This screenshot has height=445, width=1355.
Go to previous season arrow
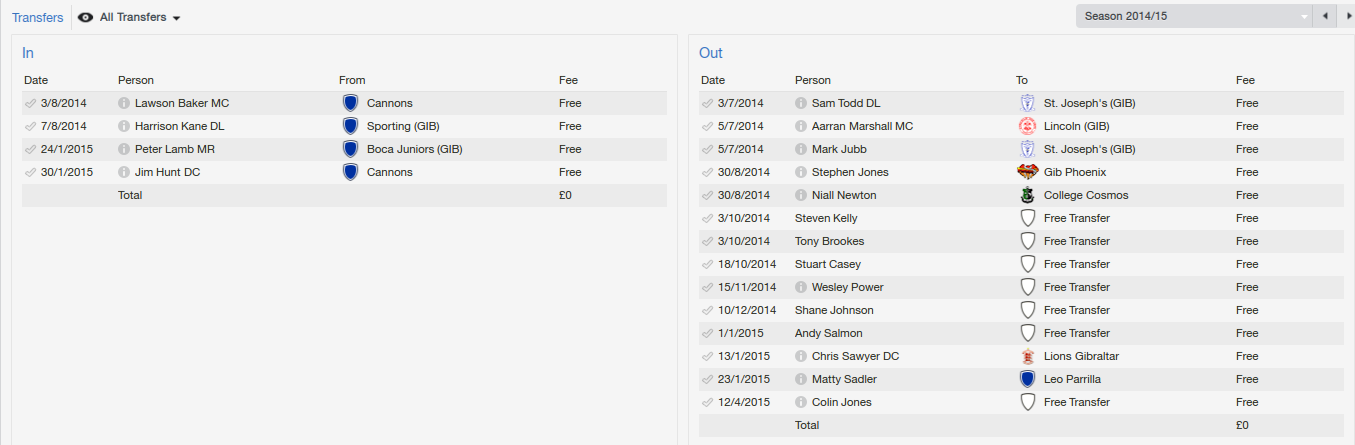[x=1326, y=16]
